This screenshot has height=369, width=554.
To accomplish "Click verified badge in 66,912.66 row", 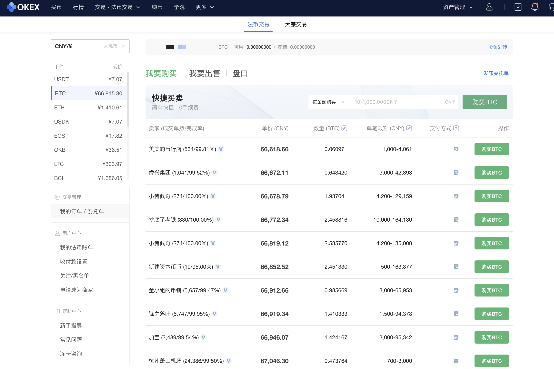I will coord(225,290).
